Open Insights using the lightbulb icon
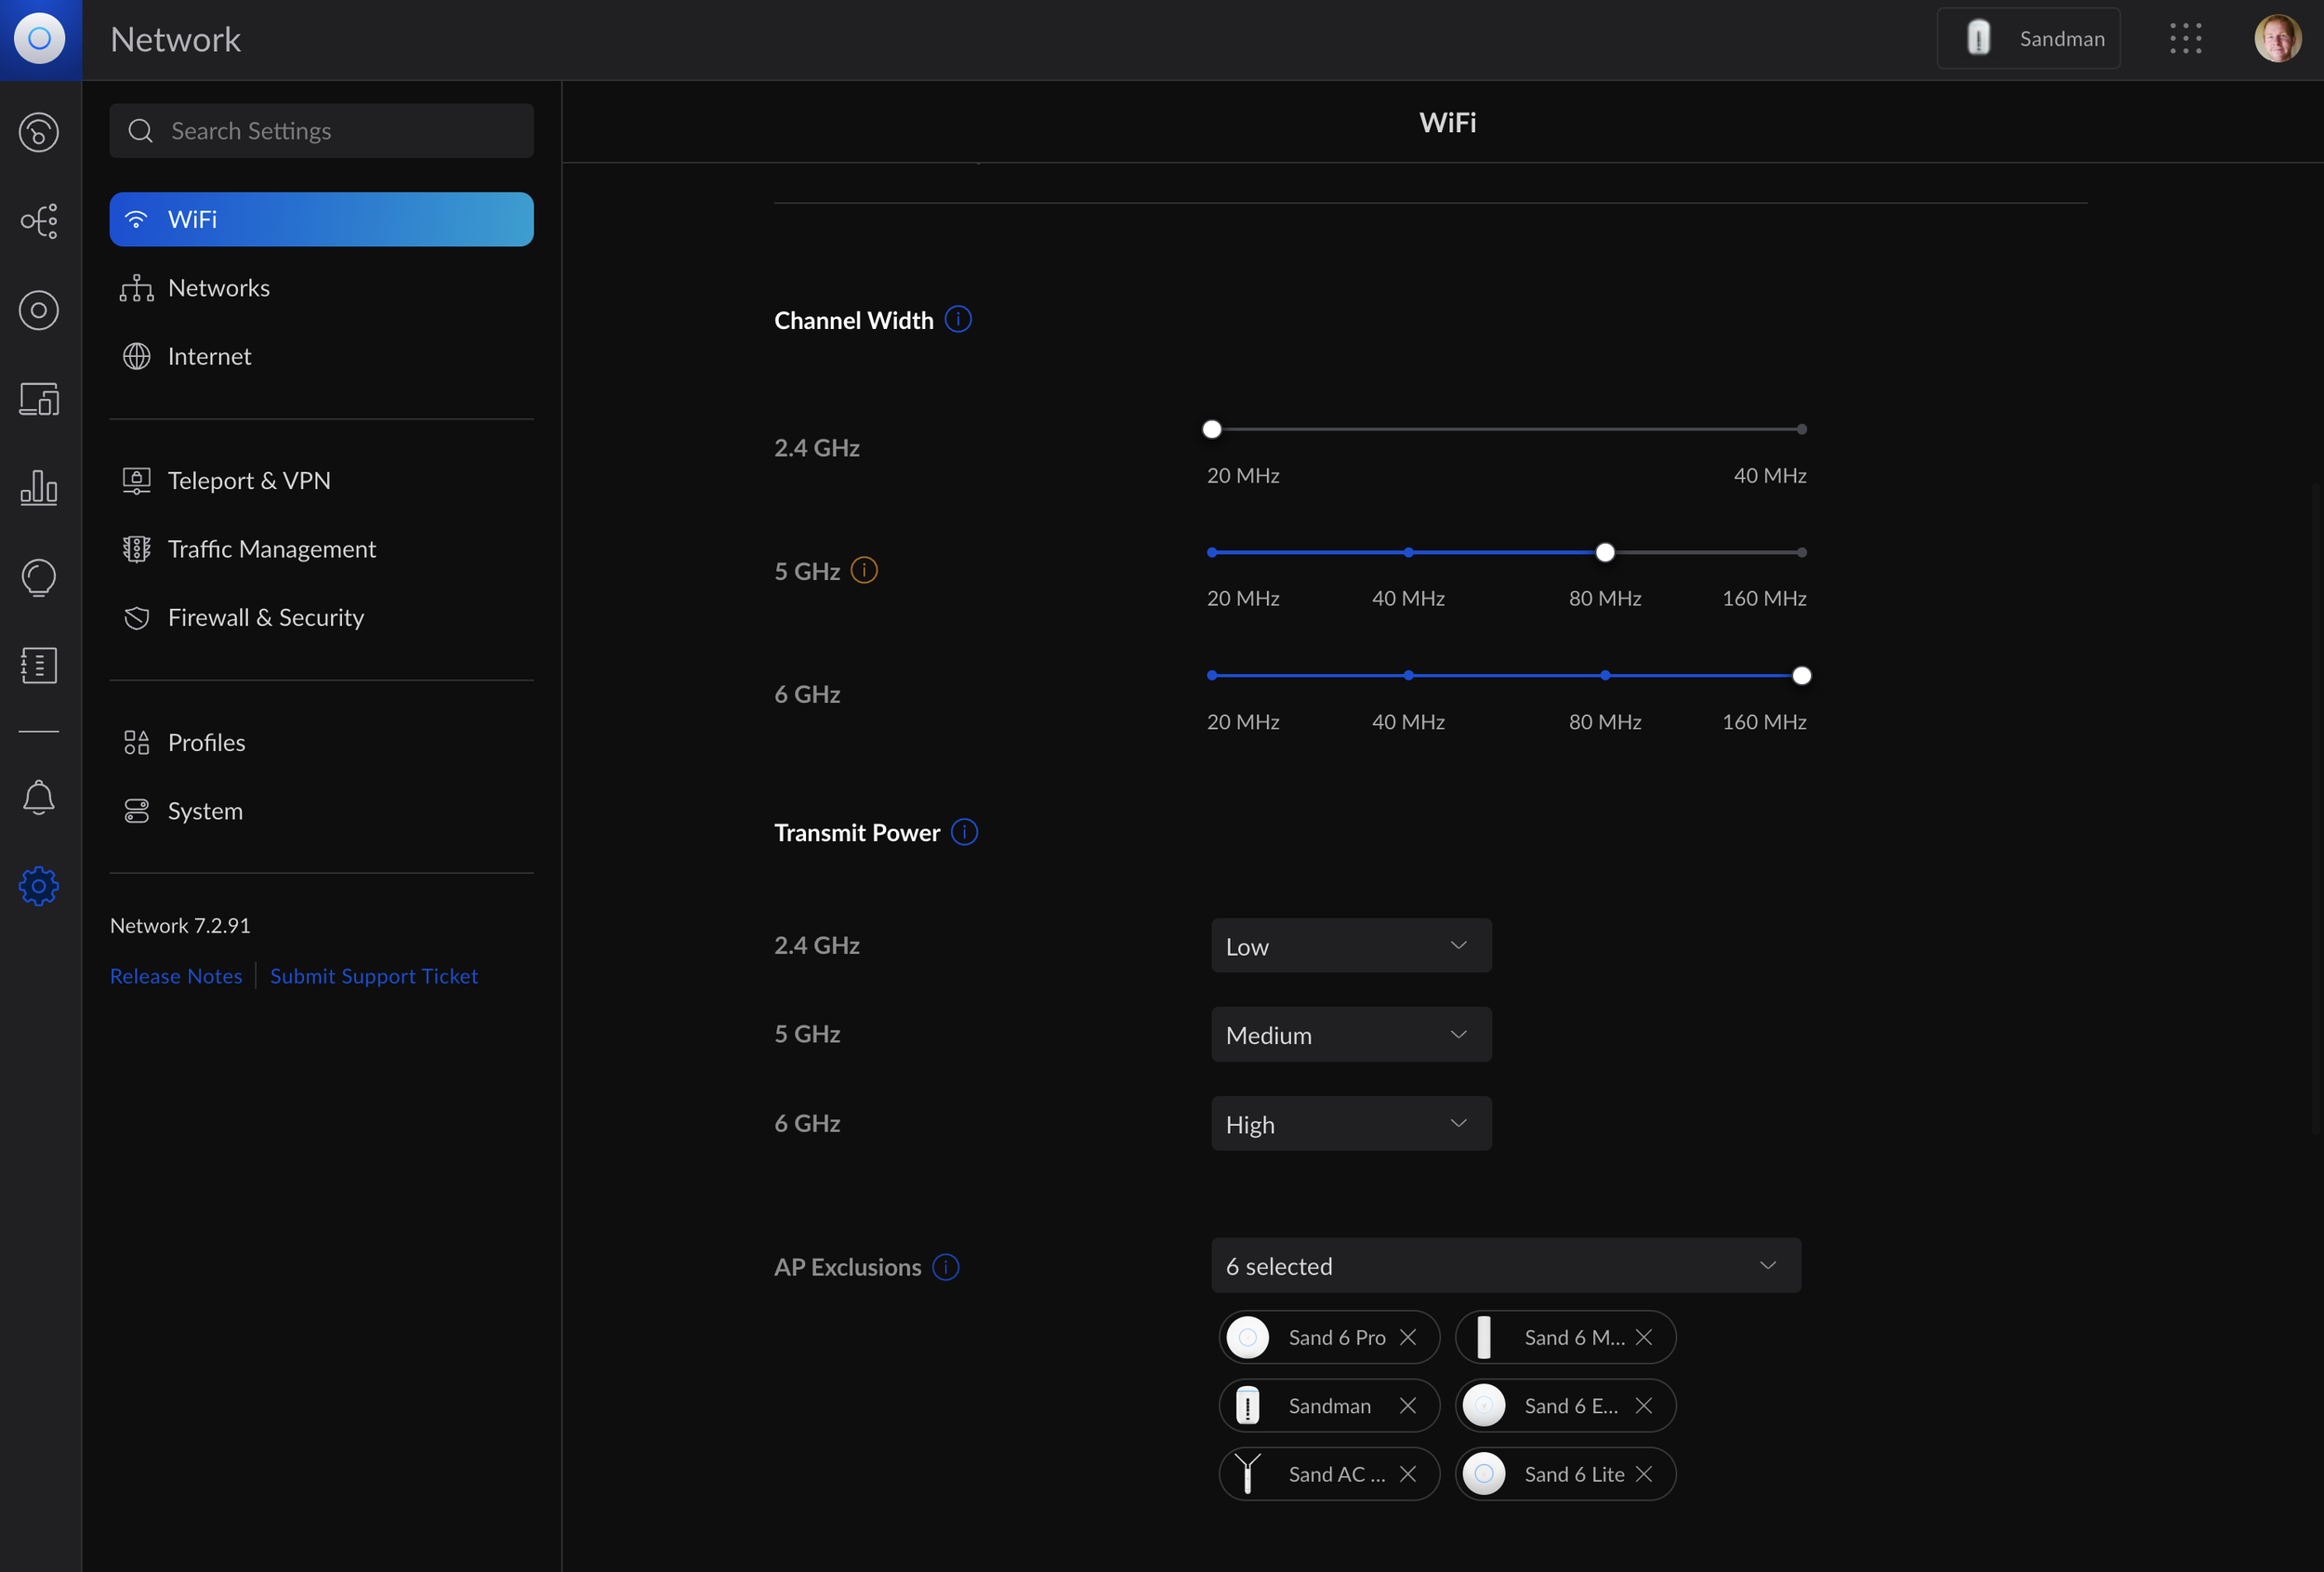Viewport: 2324px width, 1572px height. (x=40, y=577)
